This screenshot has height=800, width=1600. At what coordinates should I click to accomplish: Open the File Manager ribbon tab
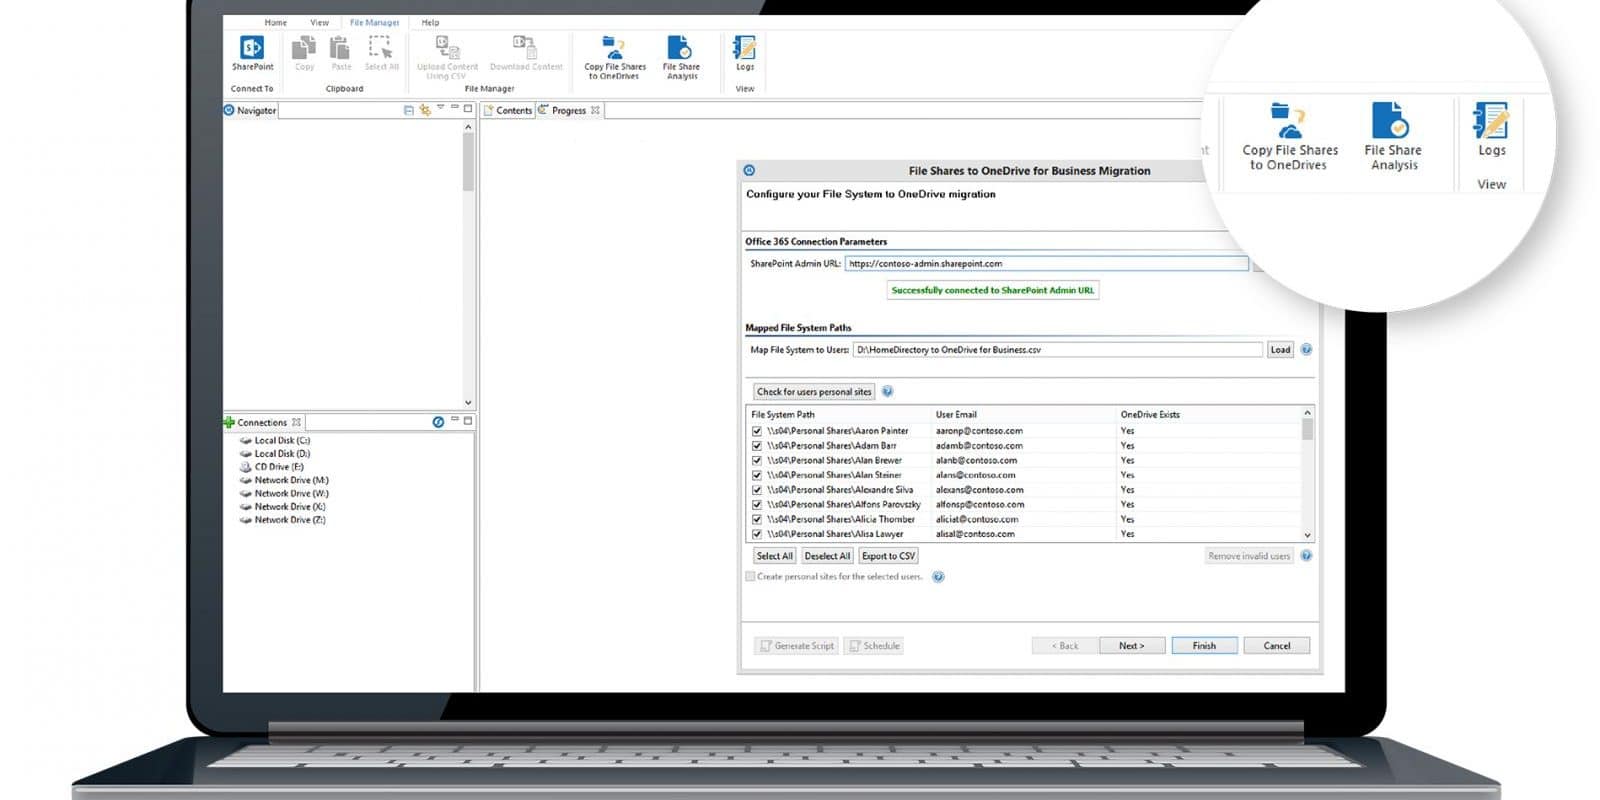coord(374,22)
